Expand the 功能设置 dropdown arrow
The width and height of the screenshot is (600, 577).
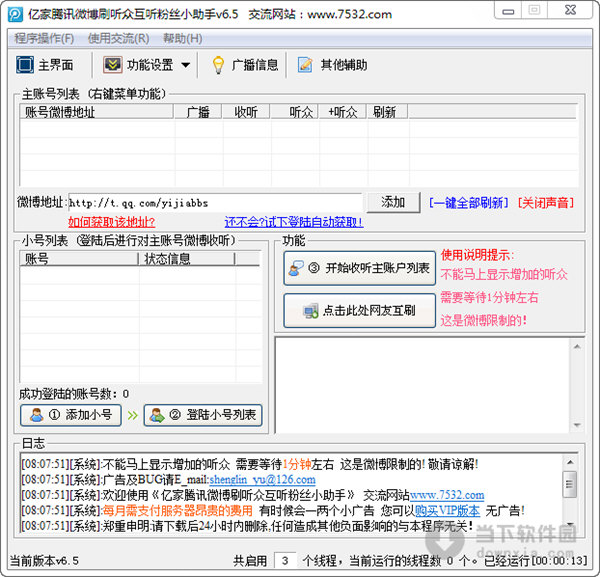tap(186, 65)
